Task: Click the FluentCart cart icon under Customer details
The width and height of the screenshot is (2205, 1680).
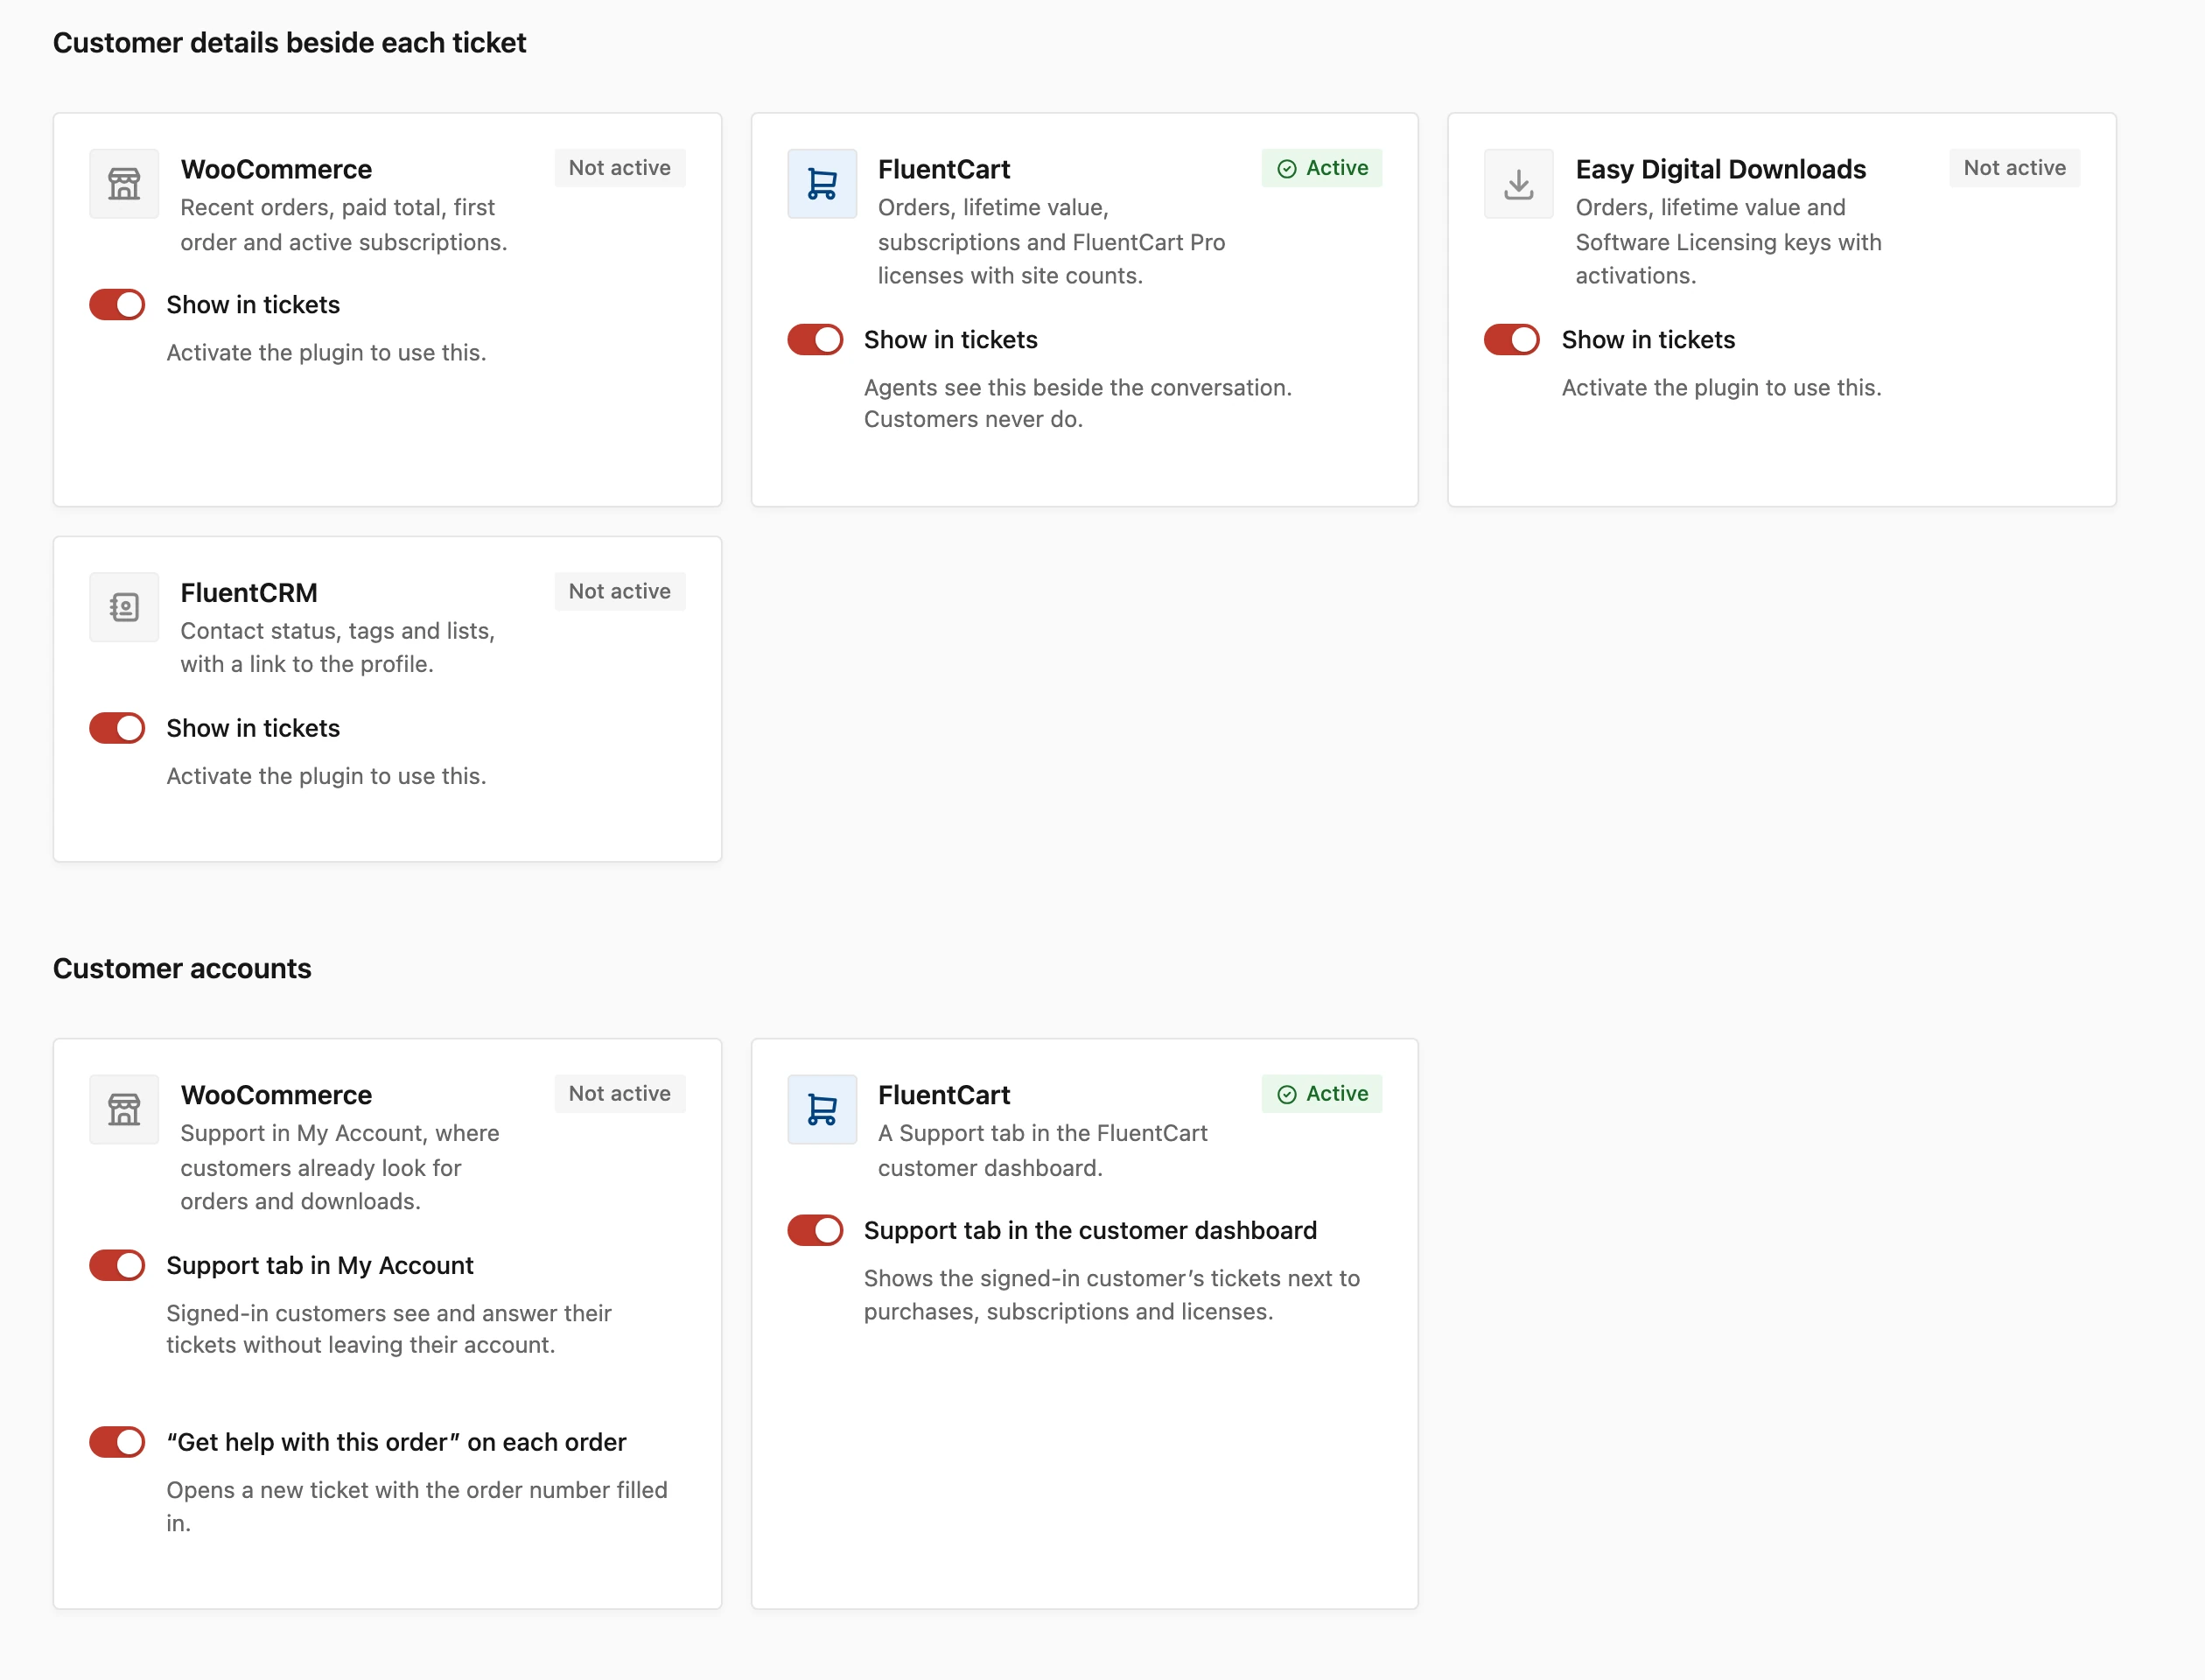Action: [822, 184]
